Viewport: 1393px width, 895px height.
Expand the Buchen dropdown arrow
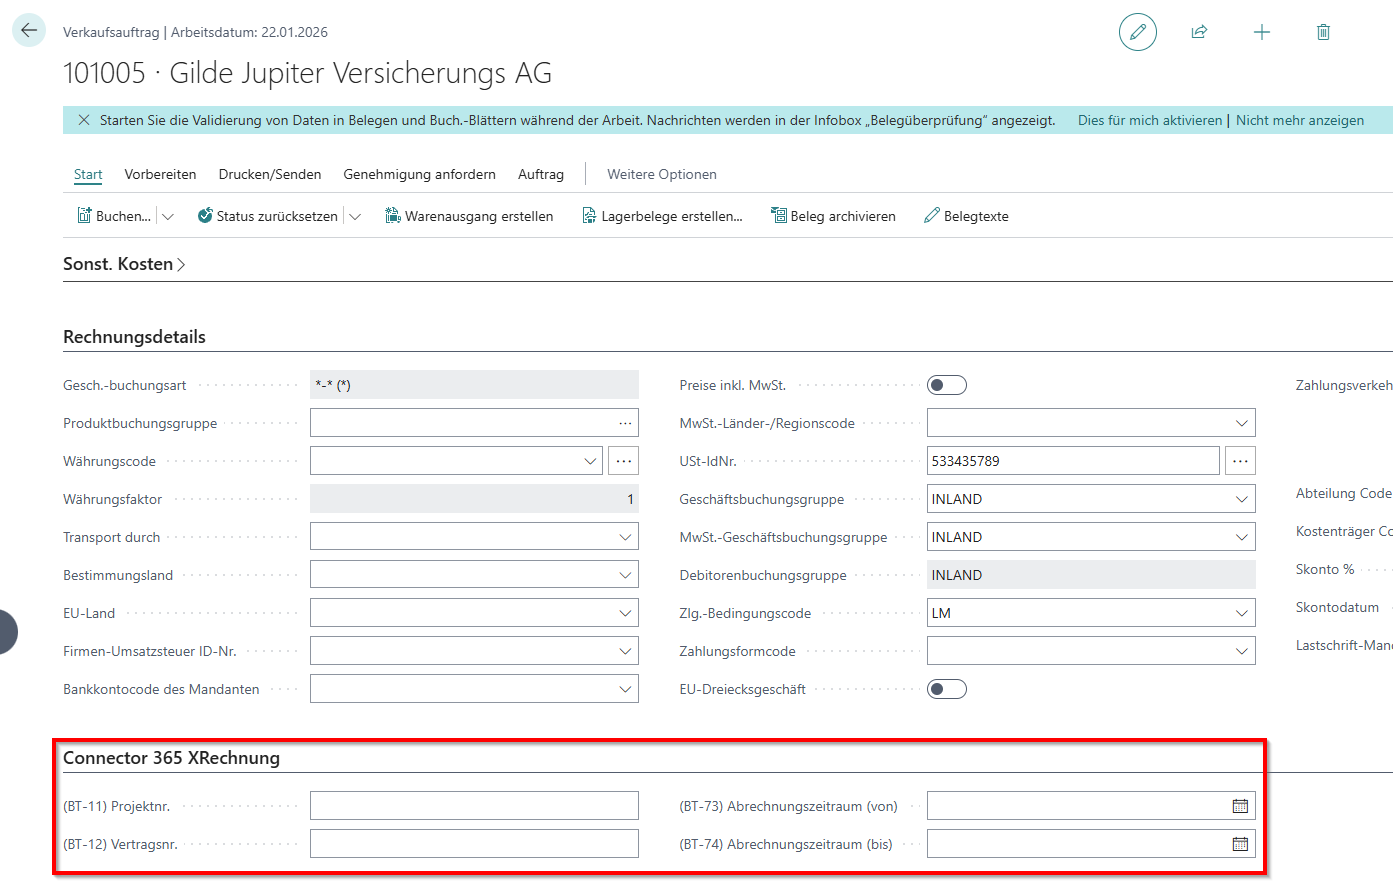pyautogui.click(x=168, y=216)
